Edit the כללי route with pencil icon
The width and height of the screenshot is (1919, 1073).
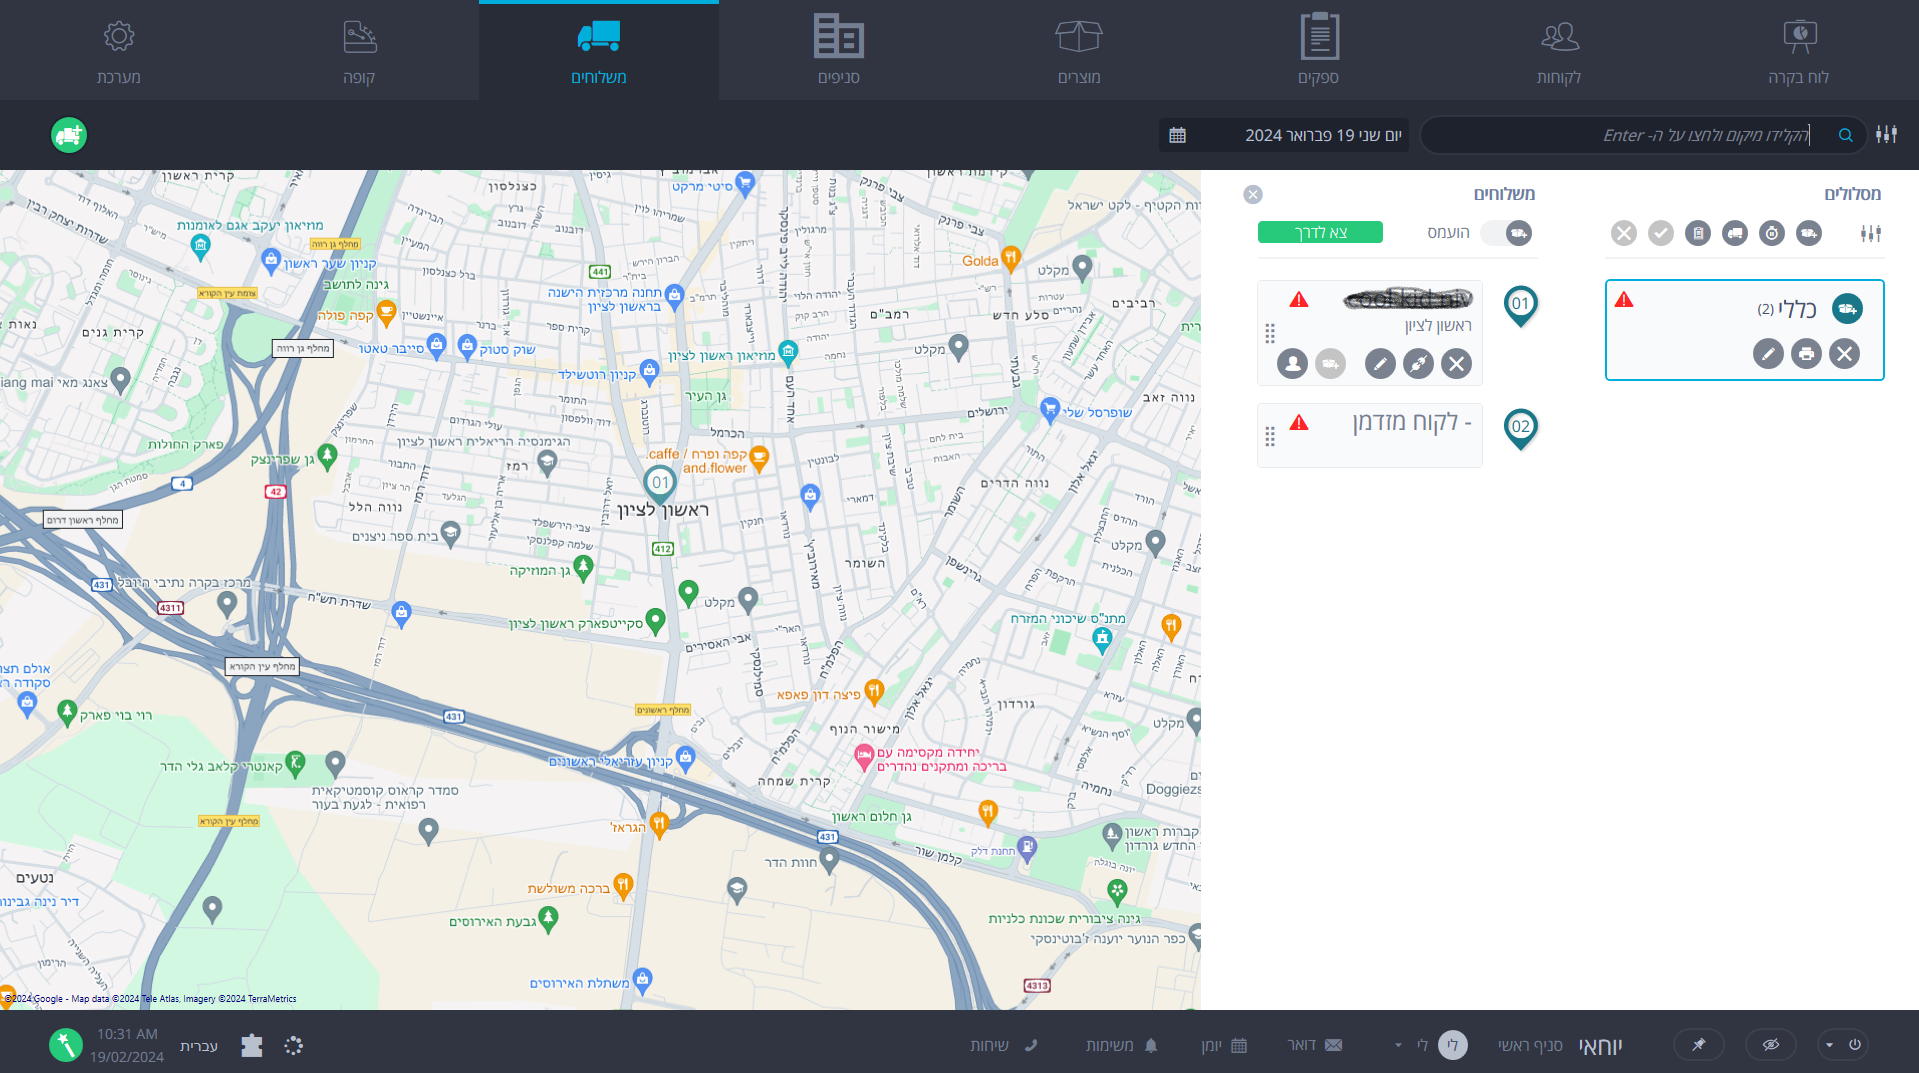click(x=1767, y=353)
